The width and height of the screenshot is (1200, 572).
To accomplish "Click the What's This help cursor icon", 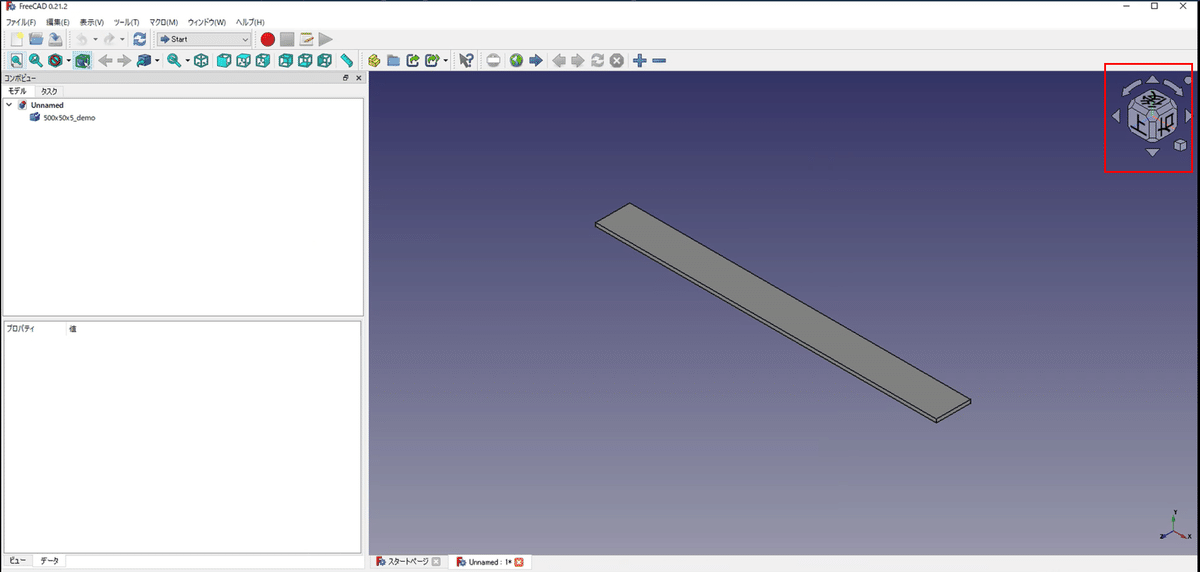I will click(466, 61).
